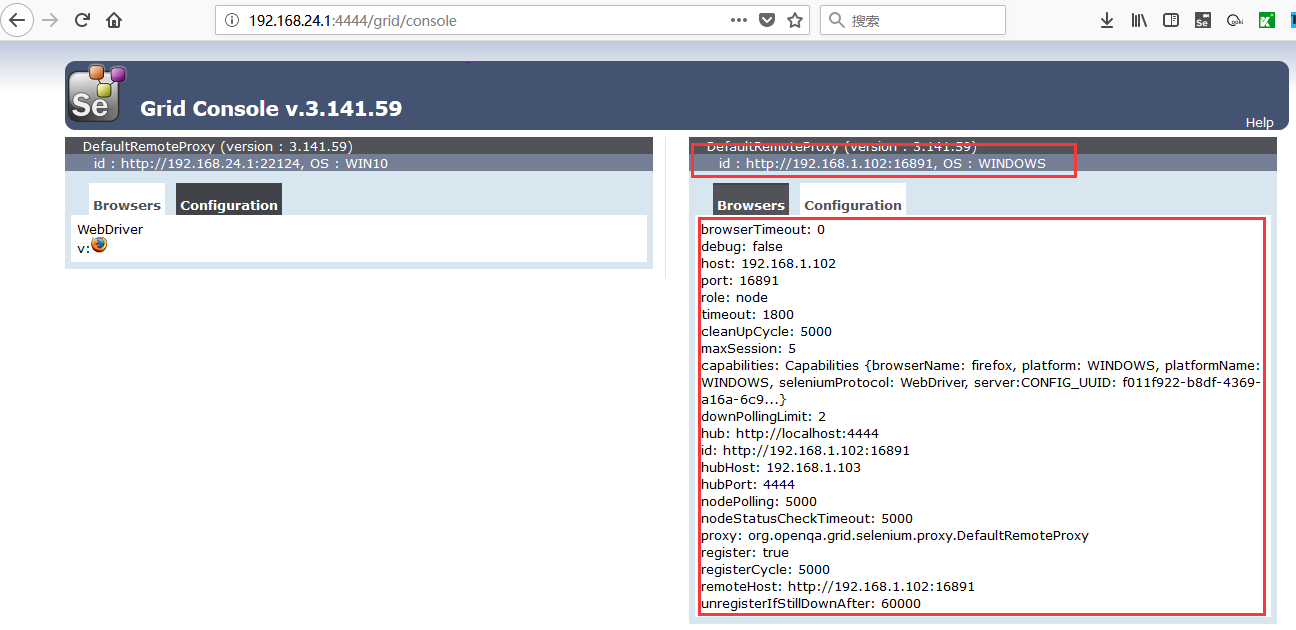Click the search magnifier icon

click(837, 20)
